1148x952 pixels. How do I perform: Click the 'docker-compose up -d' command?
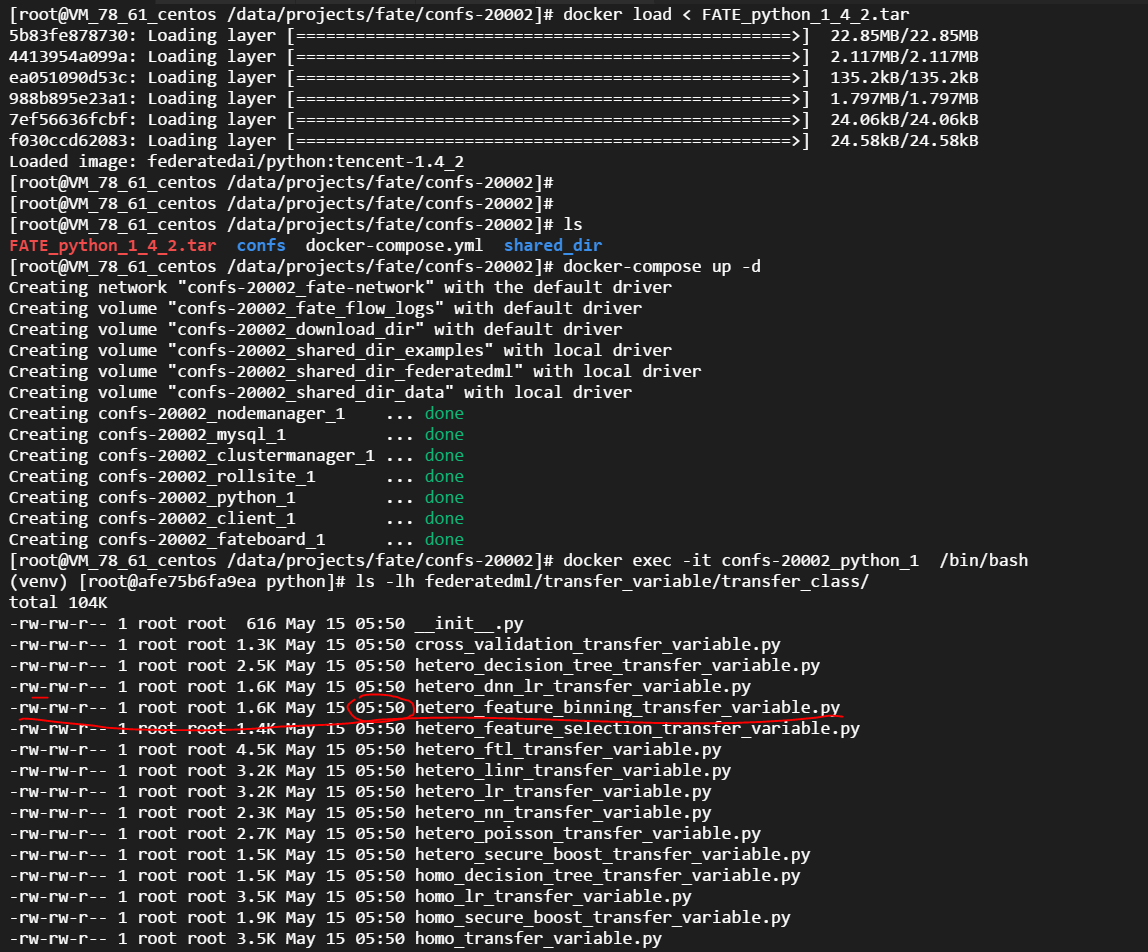click(662, 267)
